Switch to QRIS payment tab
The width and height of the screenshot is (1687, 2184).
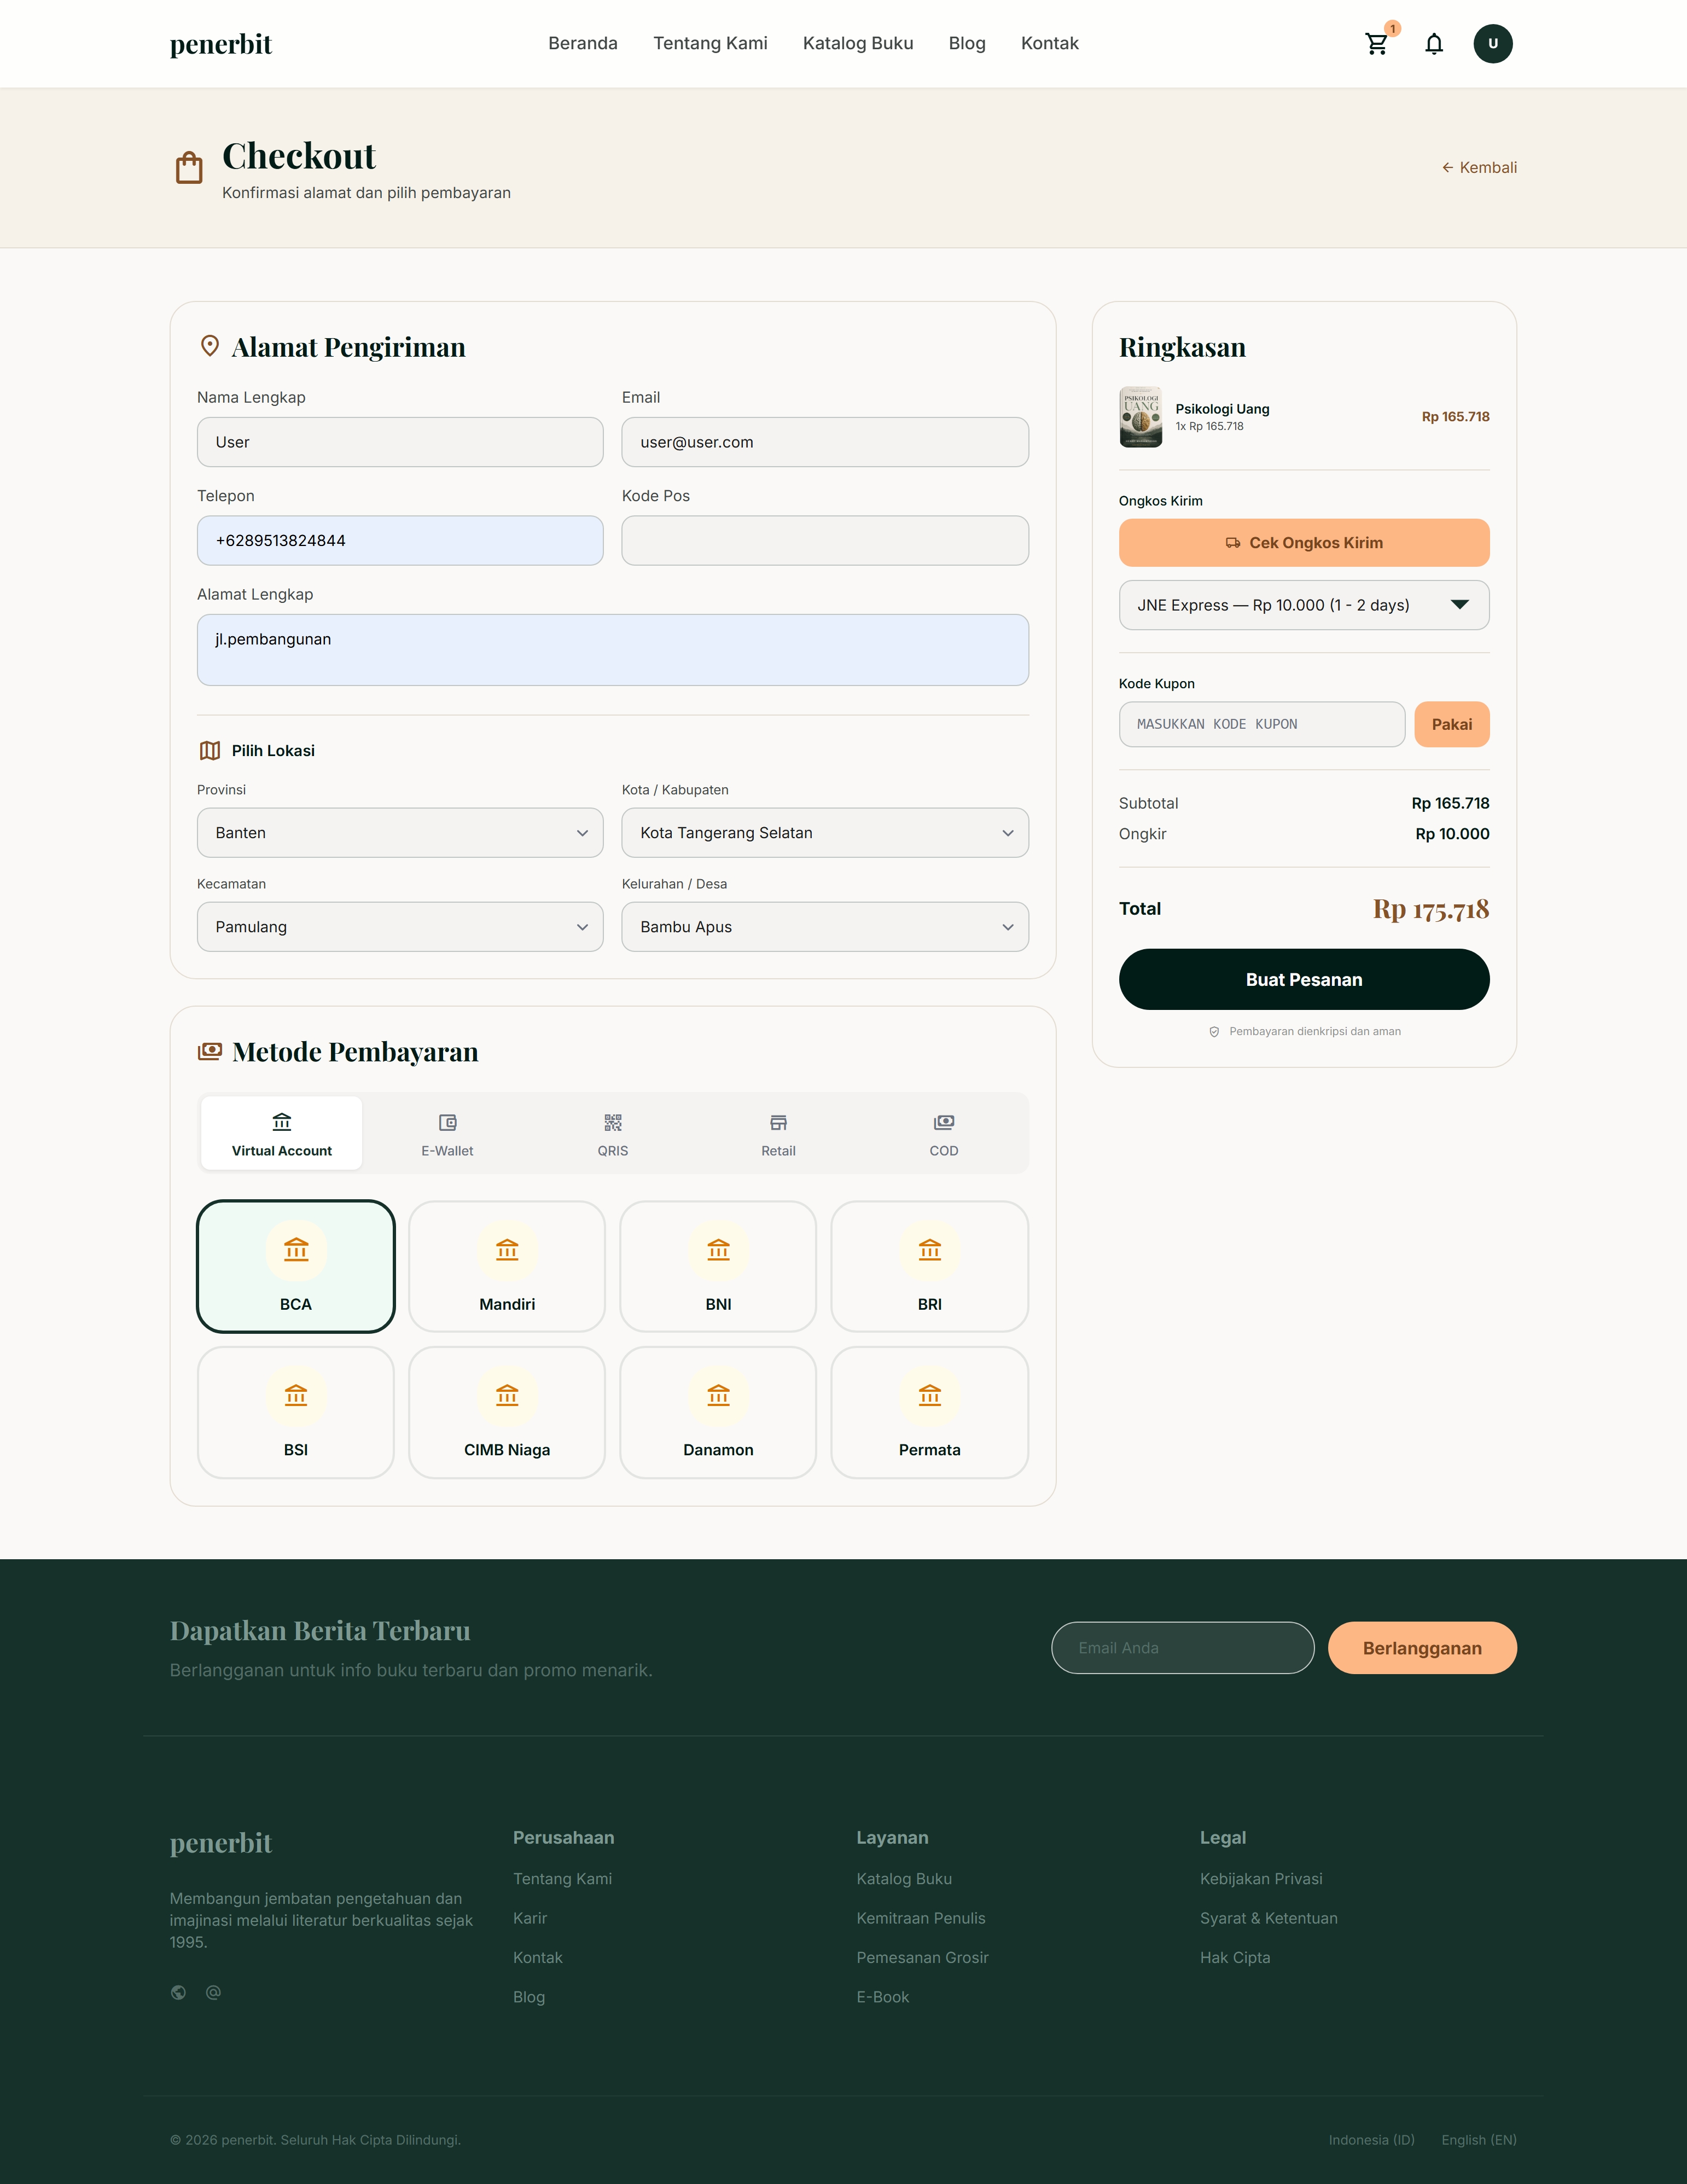pos(613,1134)
